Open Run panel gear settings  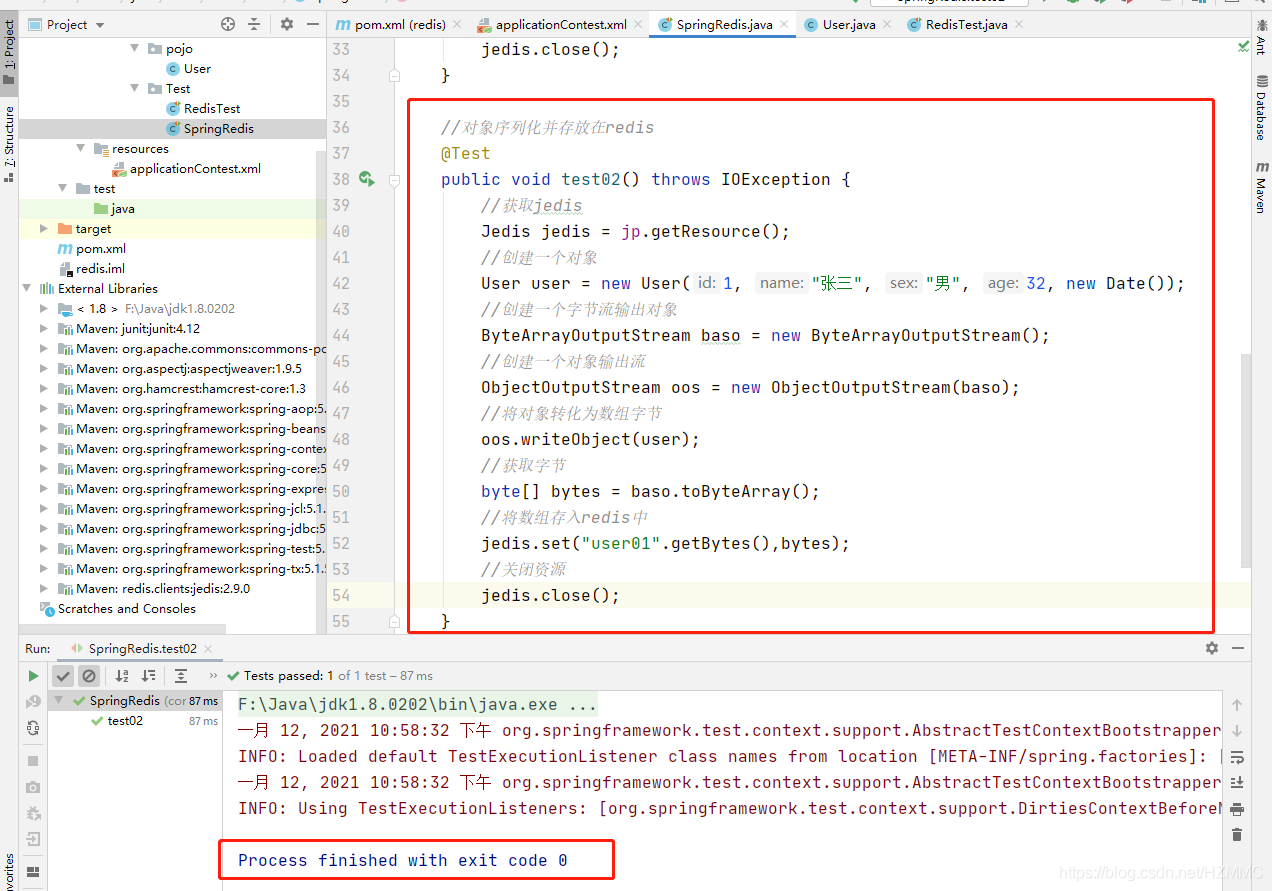(x=1212, y=648)
